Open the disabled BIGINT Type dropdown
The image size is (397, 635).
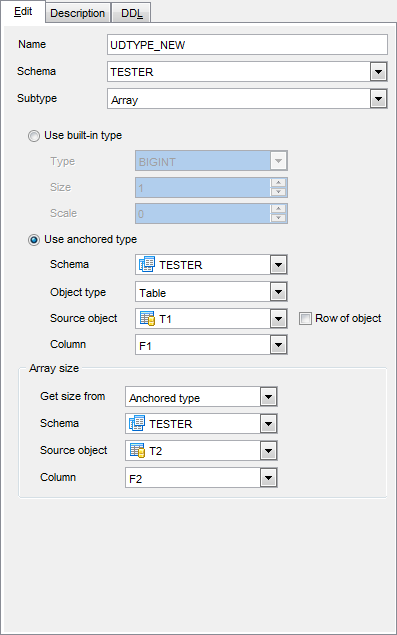click(278, 161)
